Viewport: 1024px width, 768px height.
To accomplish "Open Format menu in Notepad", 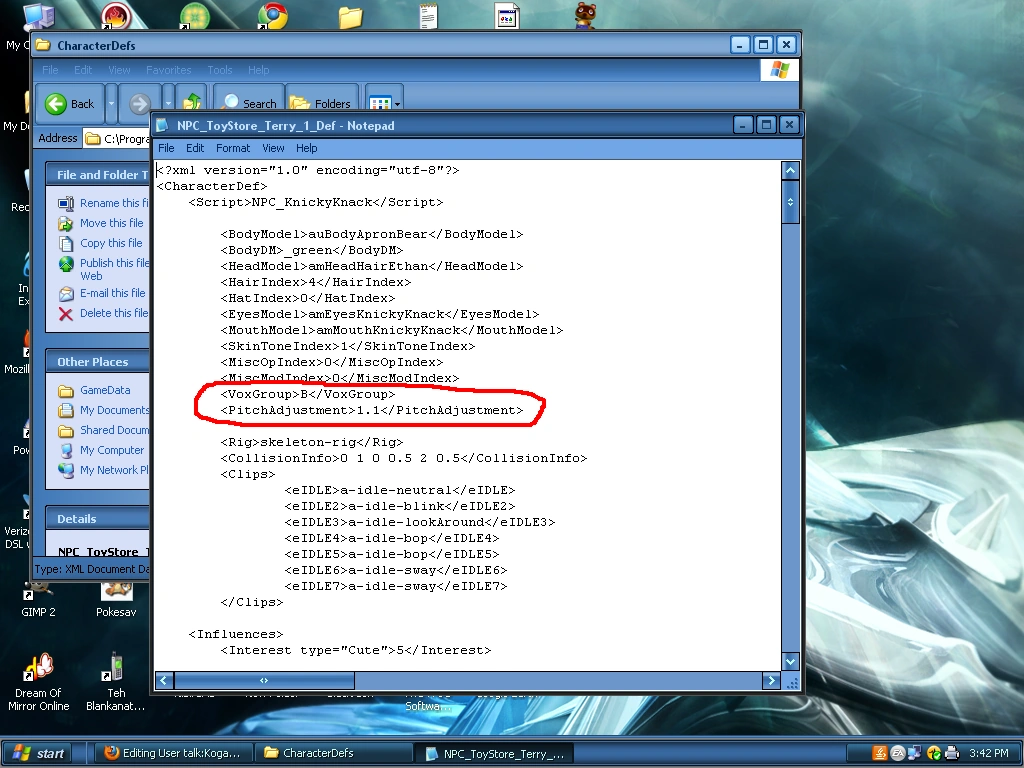I will tap(233, 148).
